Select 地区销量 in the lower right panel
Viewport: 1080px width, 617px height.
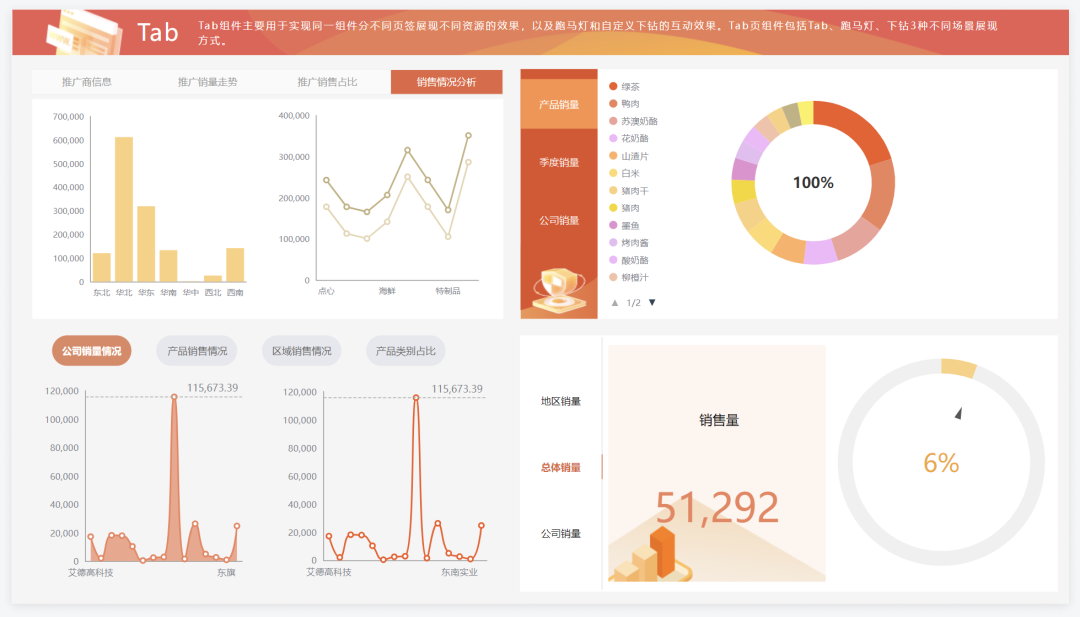point(561,401)
